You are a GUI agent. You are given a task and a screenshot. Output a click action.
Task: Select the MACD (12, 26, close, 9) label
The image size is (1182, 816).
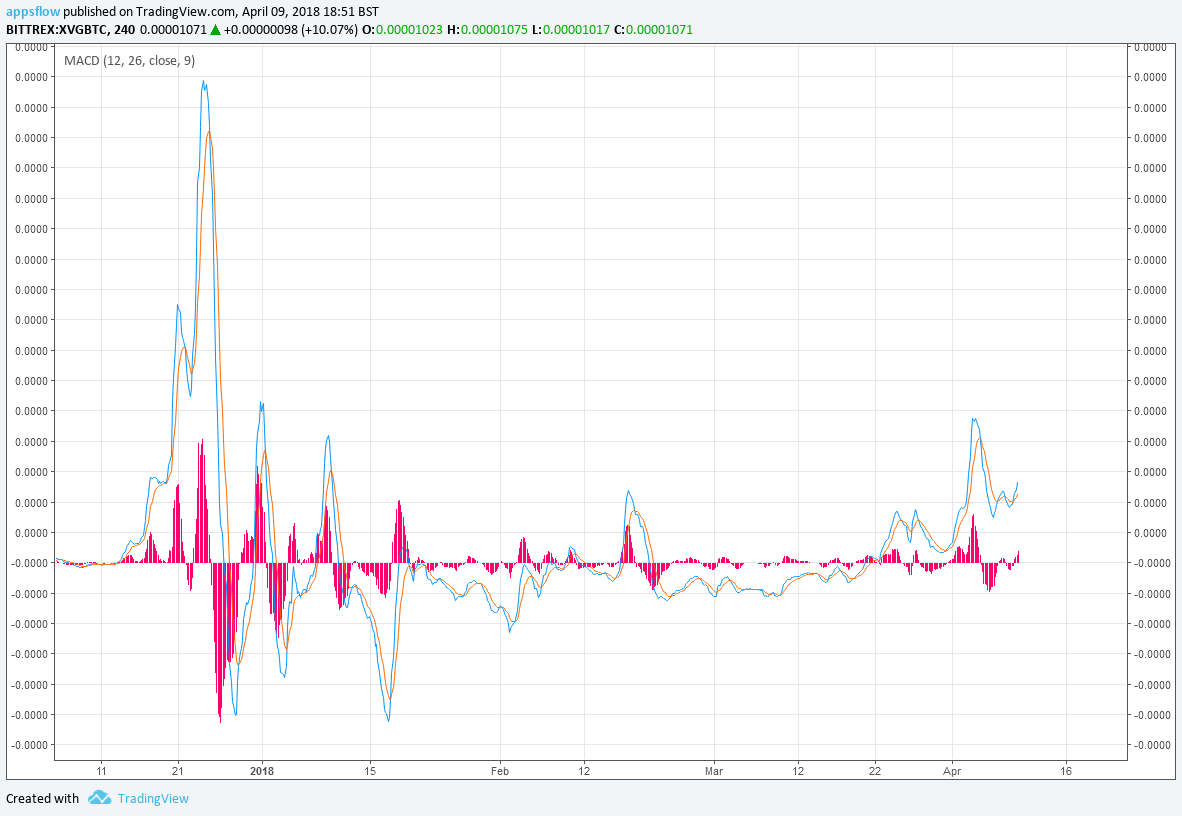coord(130,60)
